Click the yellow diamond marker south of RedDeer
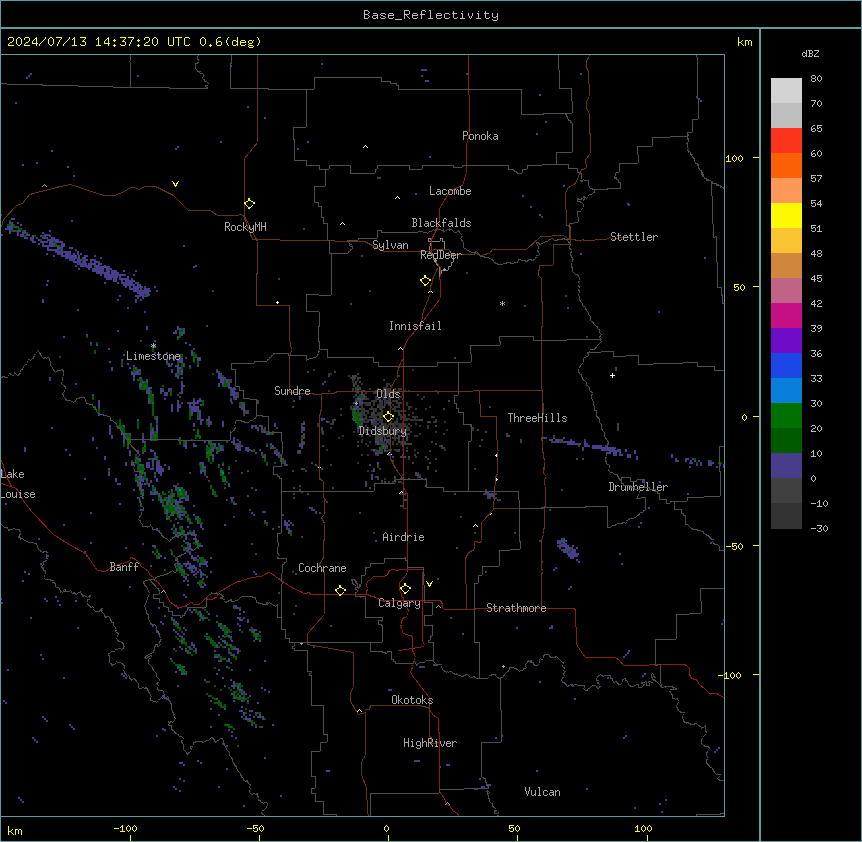 [426, 281]
